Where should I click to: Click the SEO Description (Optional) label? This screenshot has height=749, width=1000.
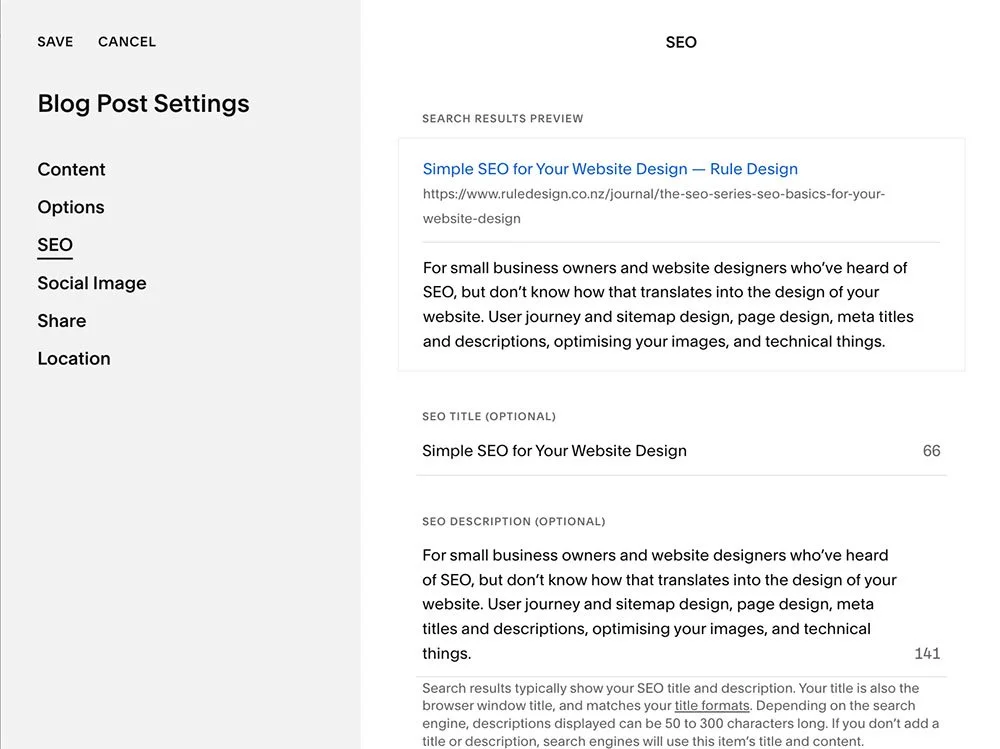coord(513,521)
